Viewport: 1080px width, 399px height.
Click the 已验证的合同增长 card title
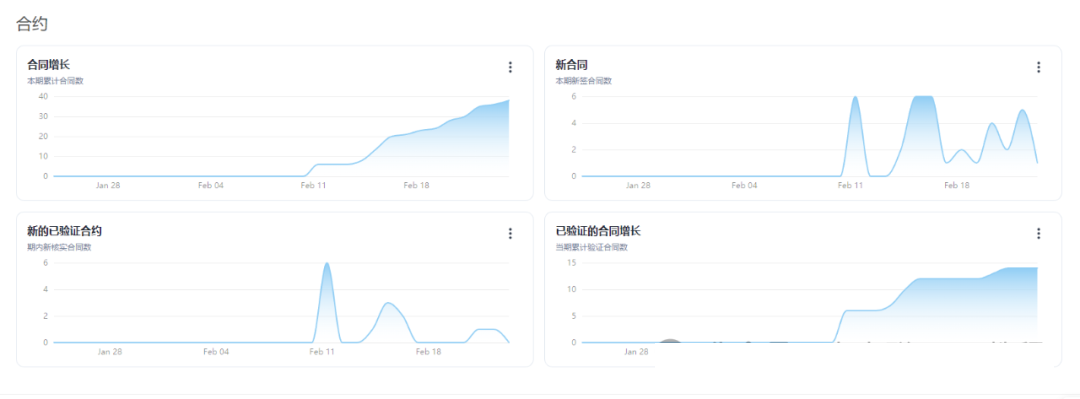(x=599, y=231)
